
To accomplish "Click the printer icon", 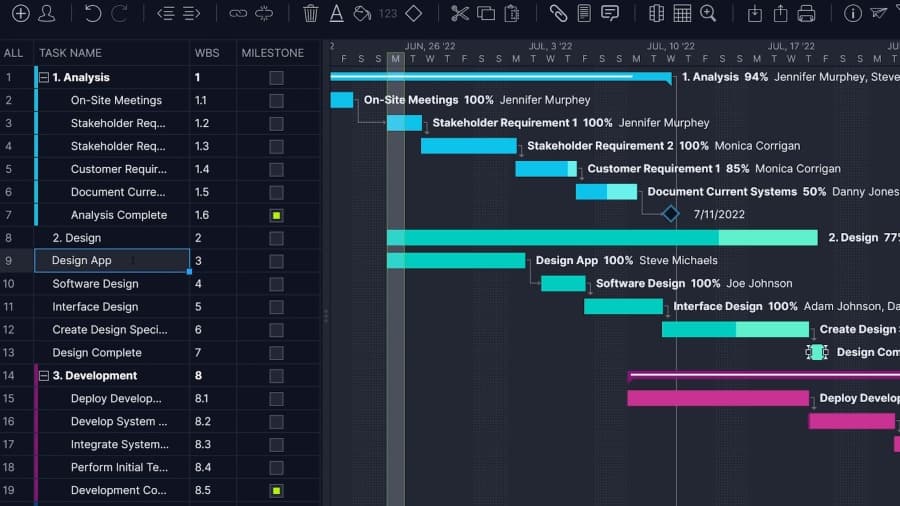I will point(806,13).
